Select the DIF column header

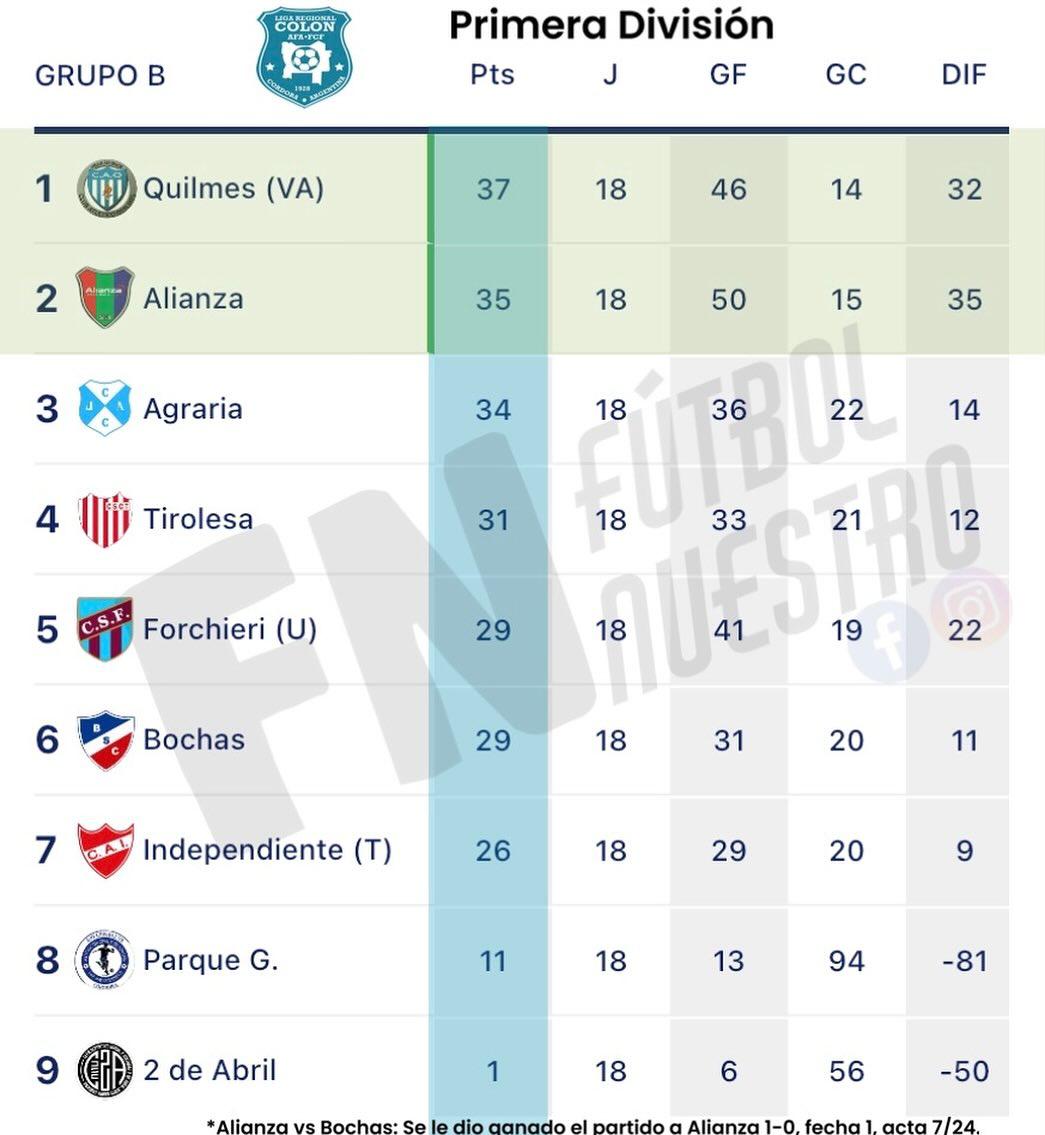click(x=964, y=75)
